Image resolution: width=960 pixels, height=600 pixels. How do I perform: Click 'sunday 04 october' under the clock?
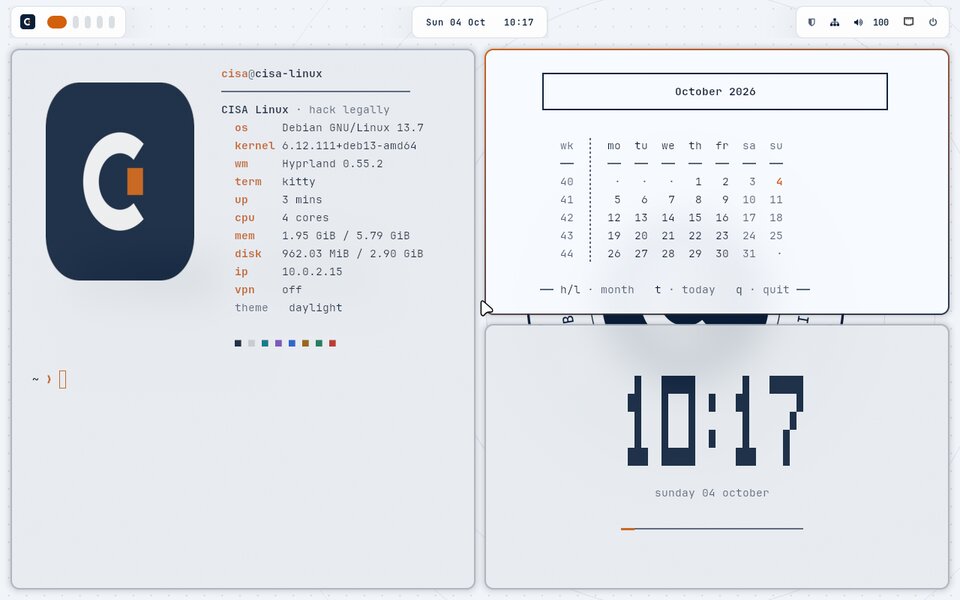coord(711,493)
